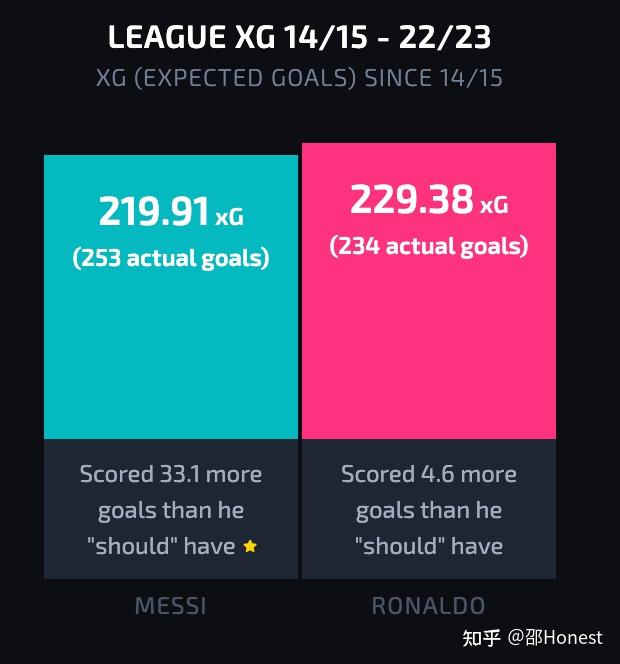The image size is (620, 664).
Task: Click the 229.38 xG value
Action: (429, 199)
